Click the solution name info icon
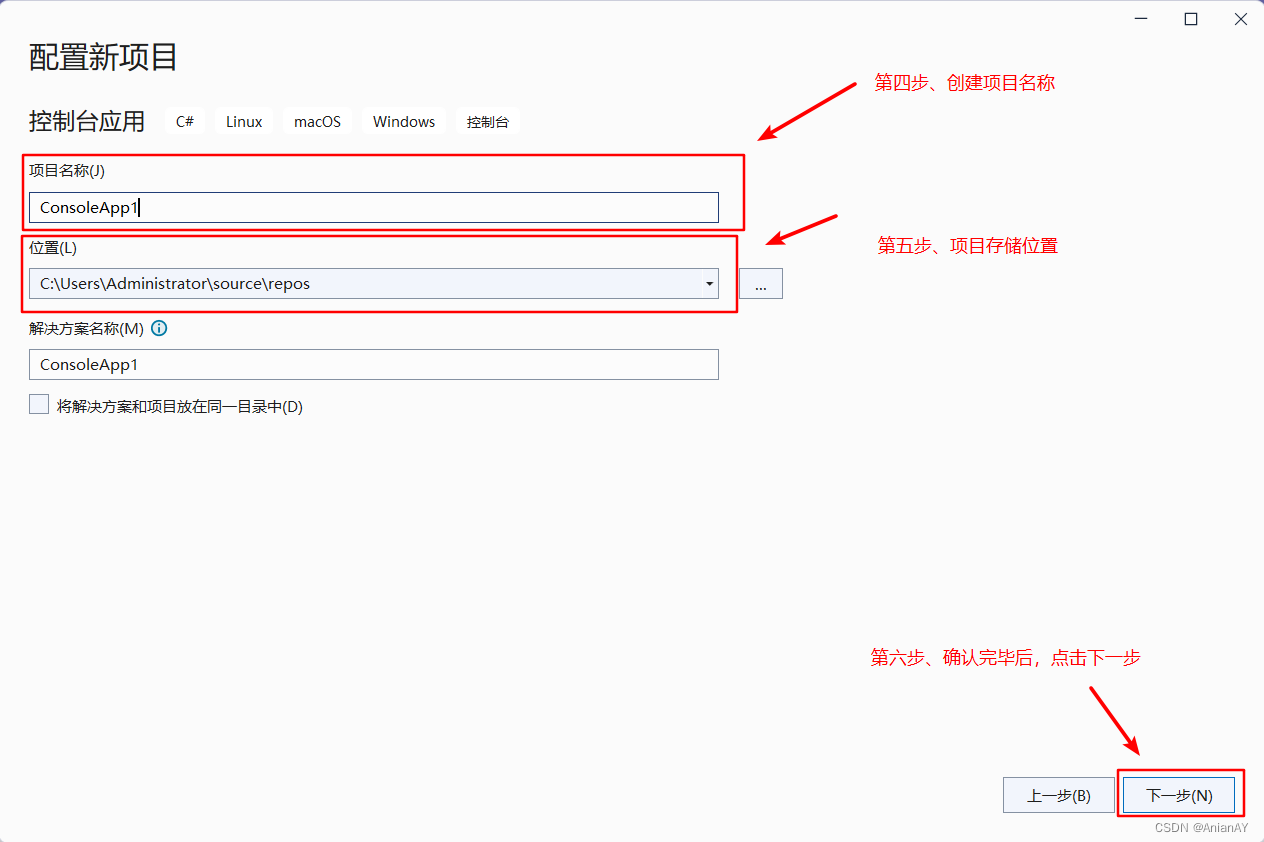This screenshot has width=1264, height=842. tap(159, 328)
